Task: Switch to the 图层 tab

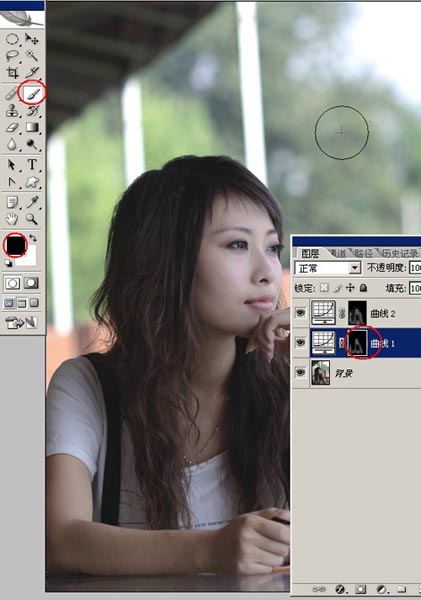Action: point(310,253)
